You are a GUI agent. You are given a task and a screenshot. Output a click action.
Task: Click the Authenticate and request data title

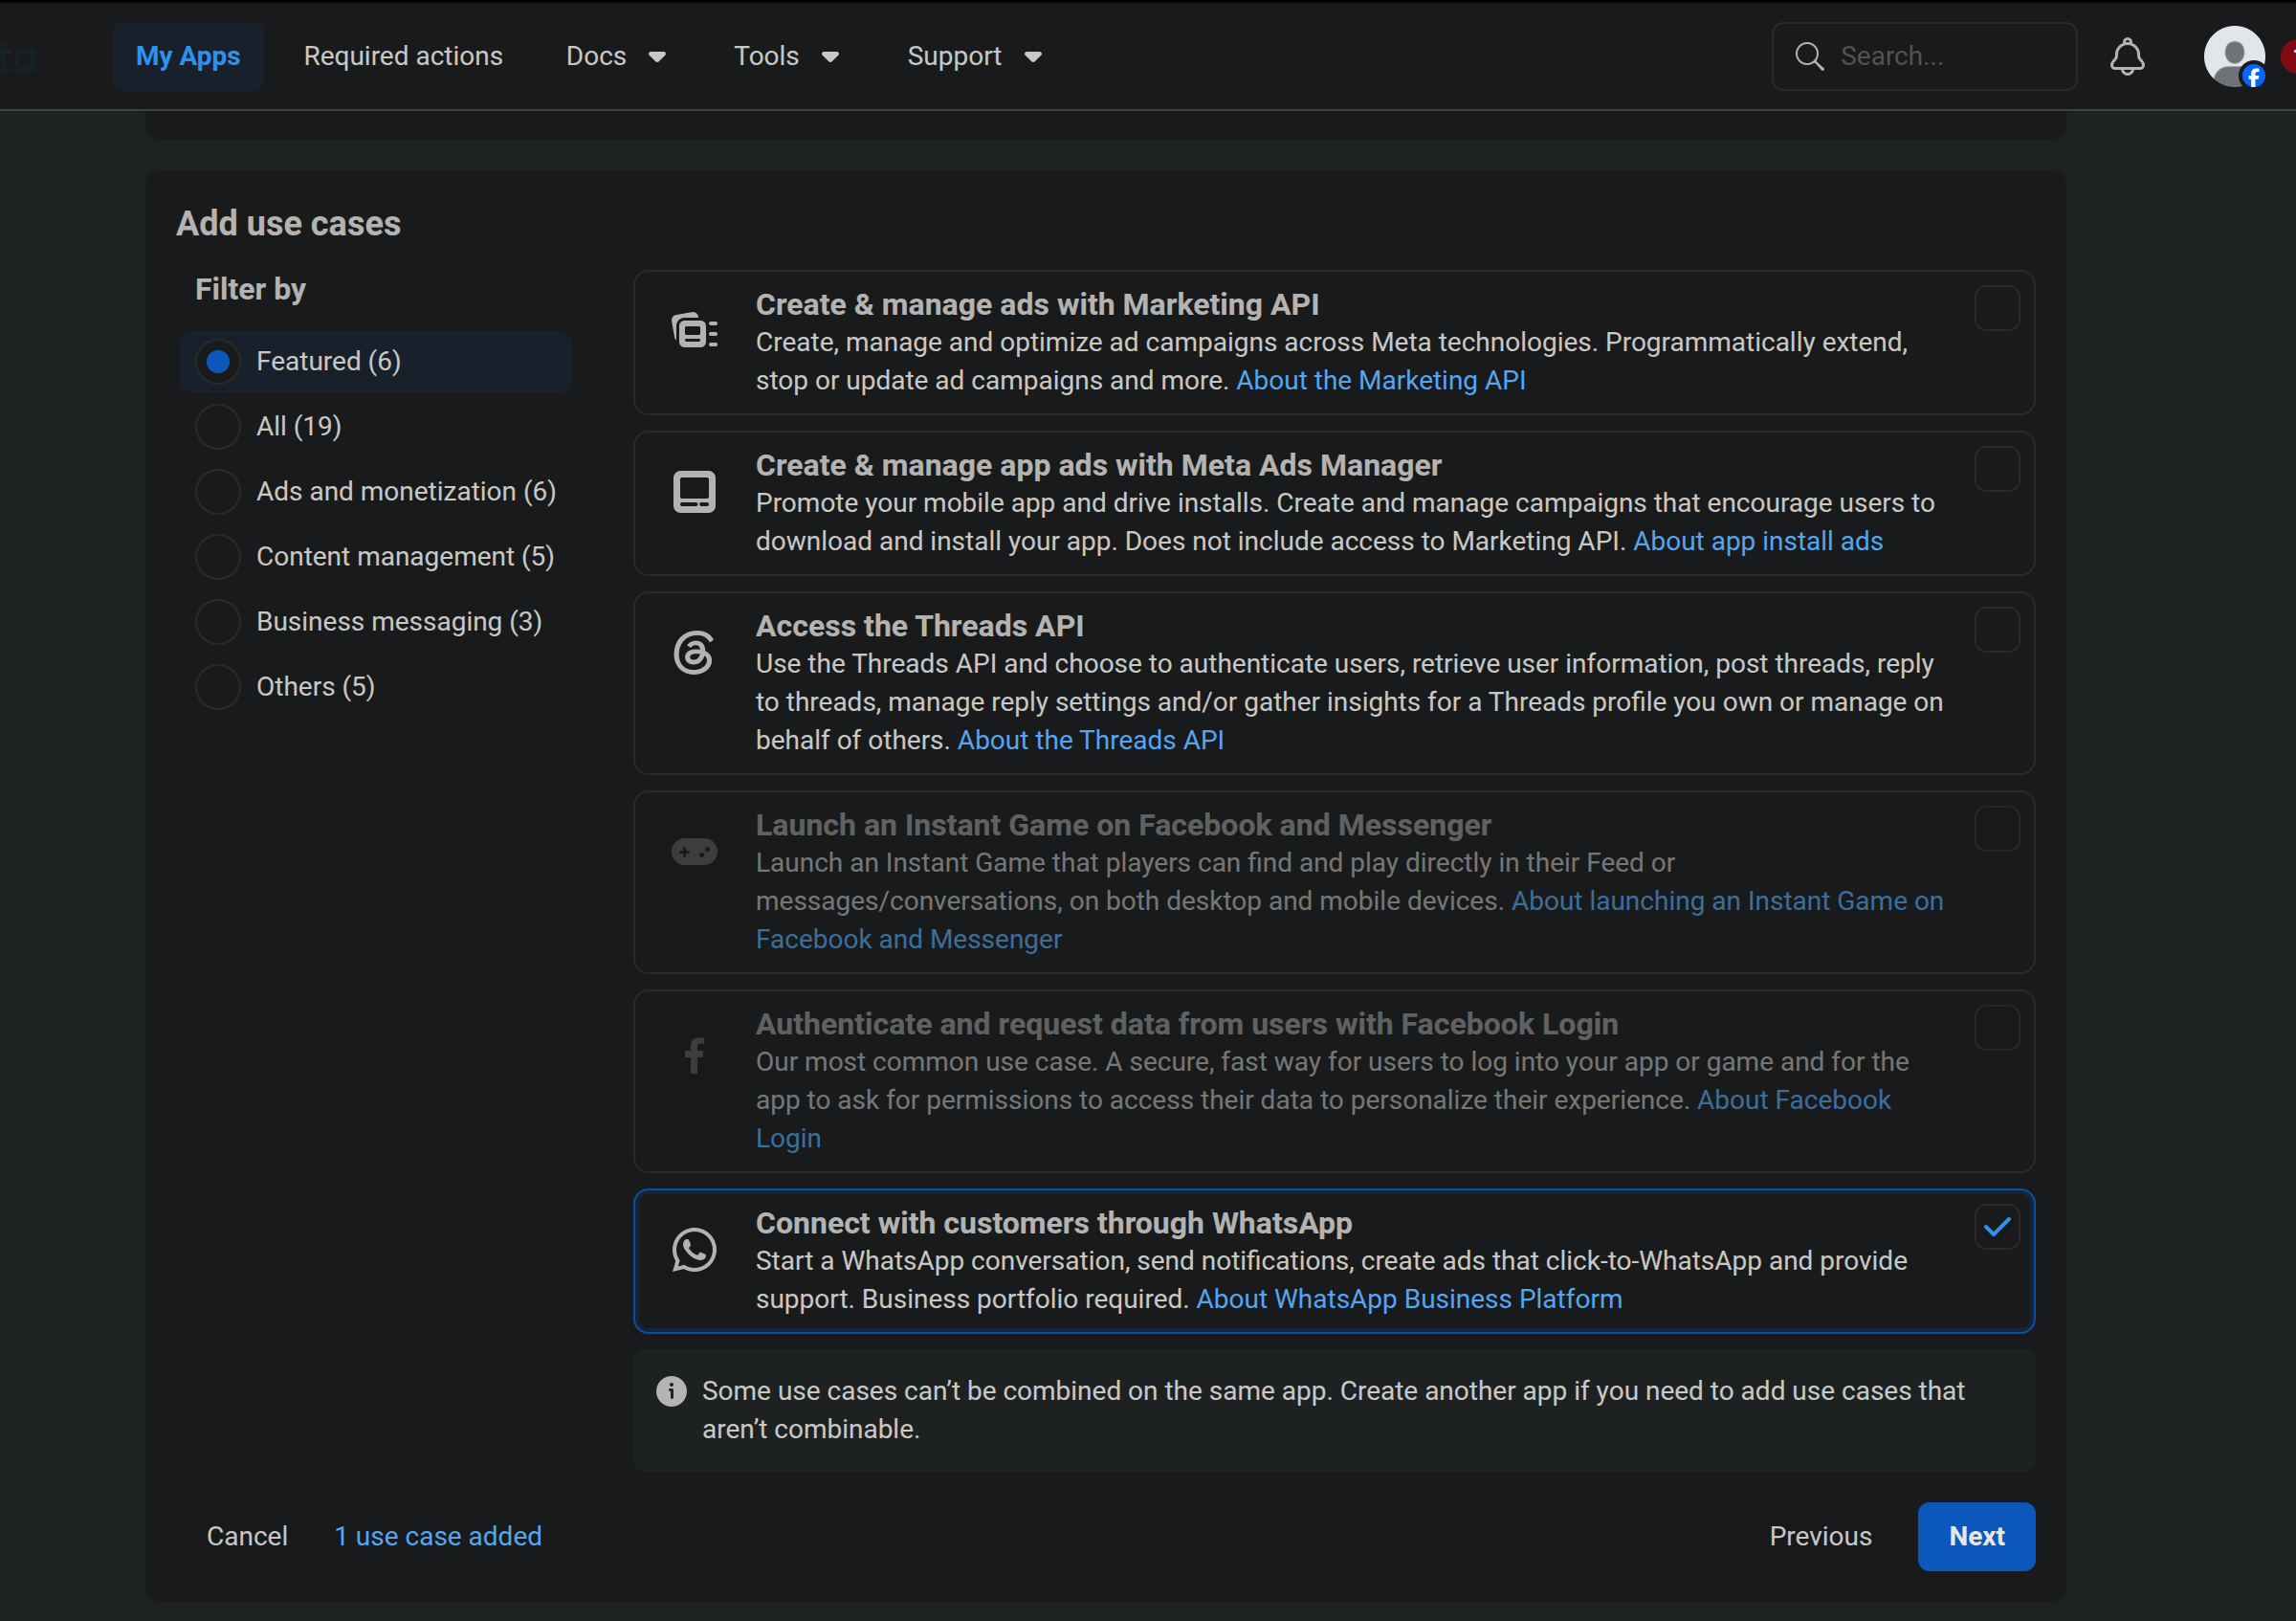(x=1186, y=1023)
